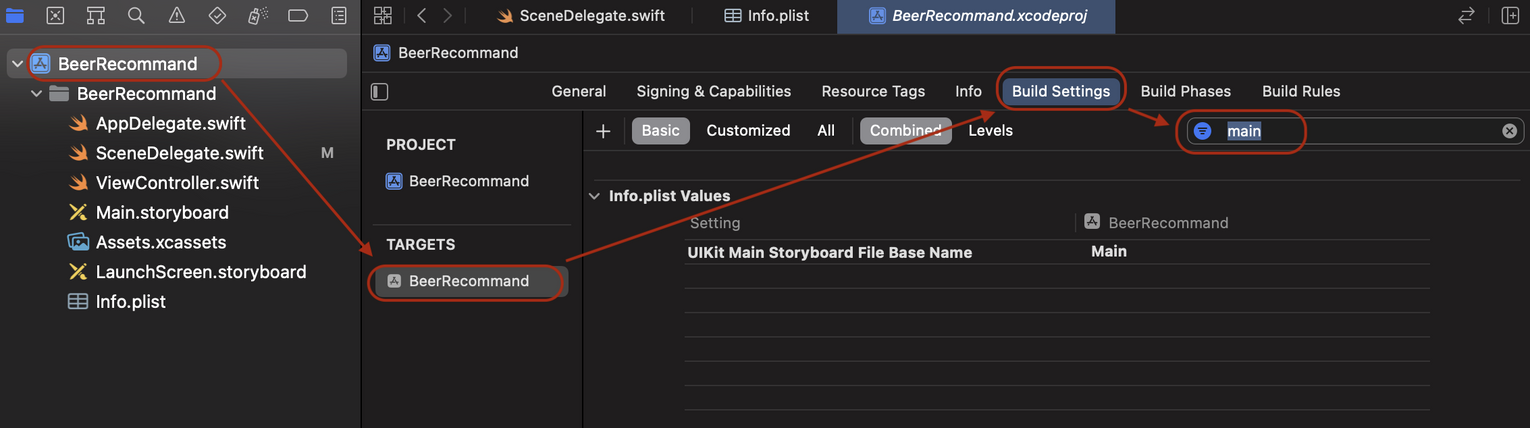Viewport: 1530px width, 428px height.
Task: Open the Find navigator magnifier icon
Action: 136,15
